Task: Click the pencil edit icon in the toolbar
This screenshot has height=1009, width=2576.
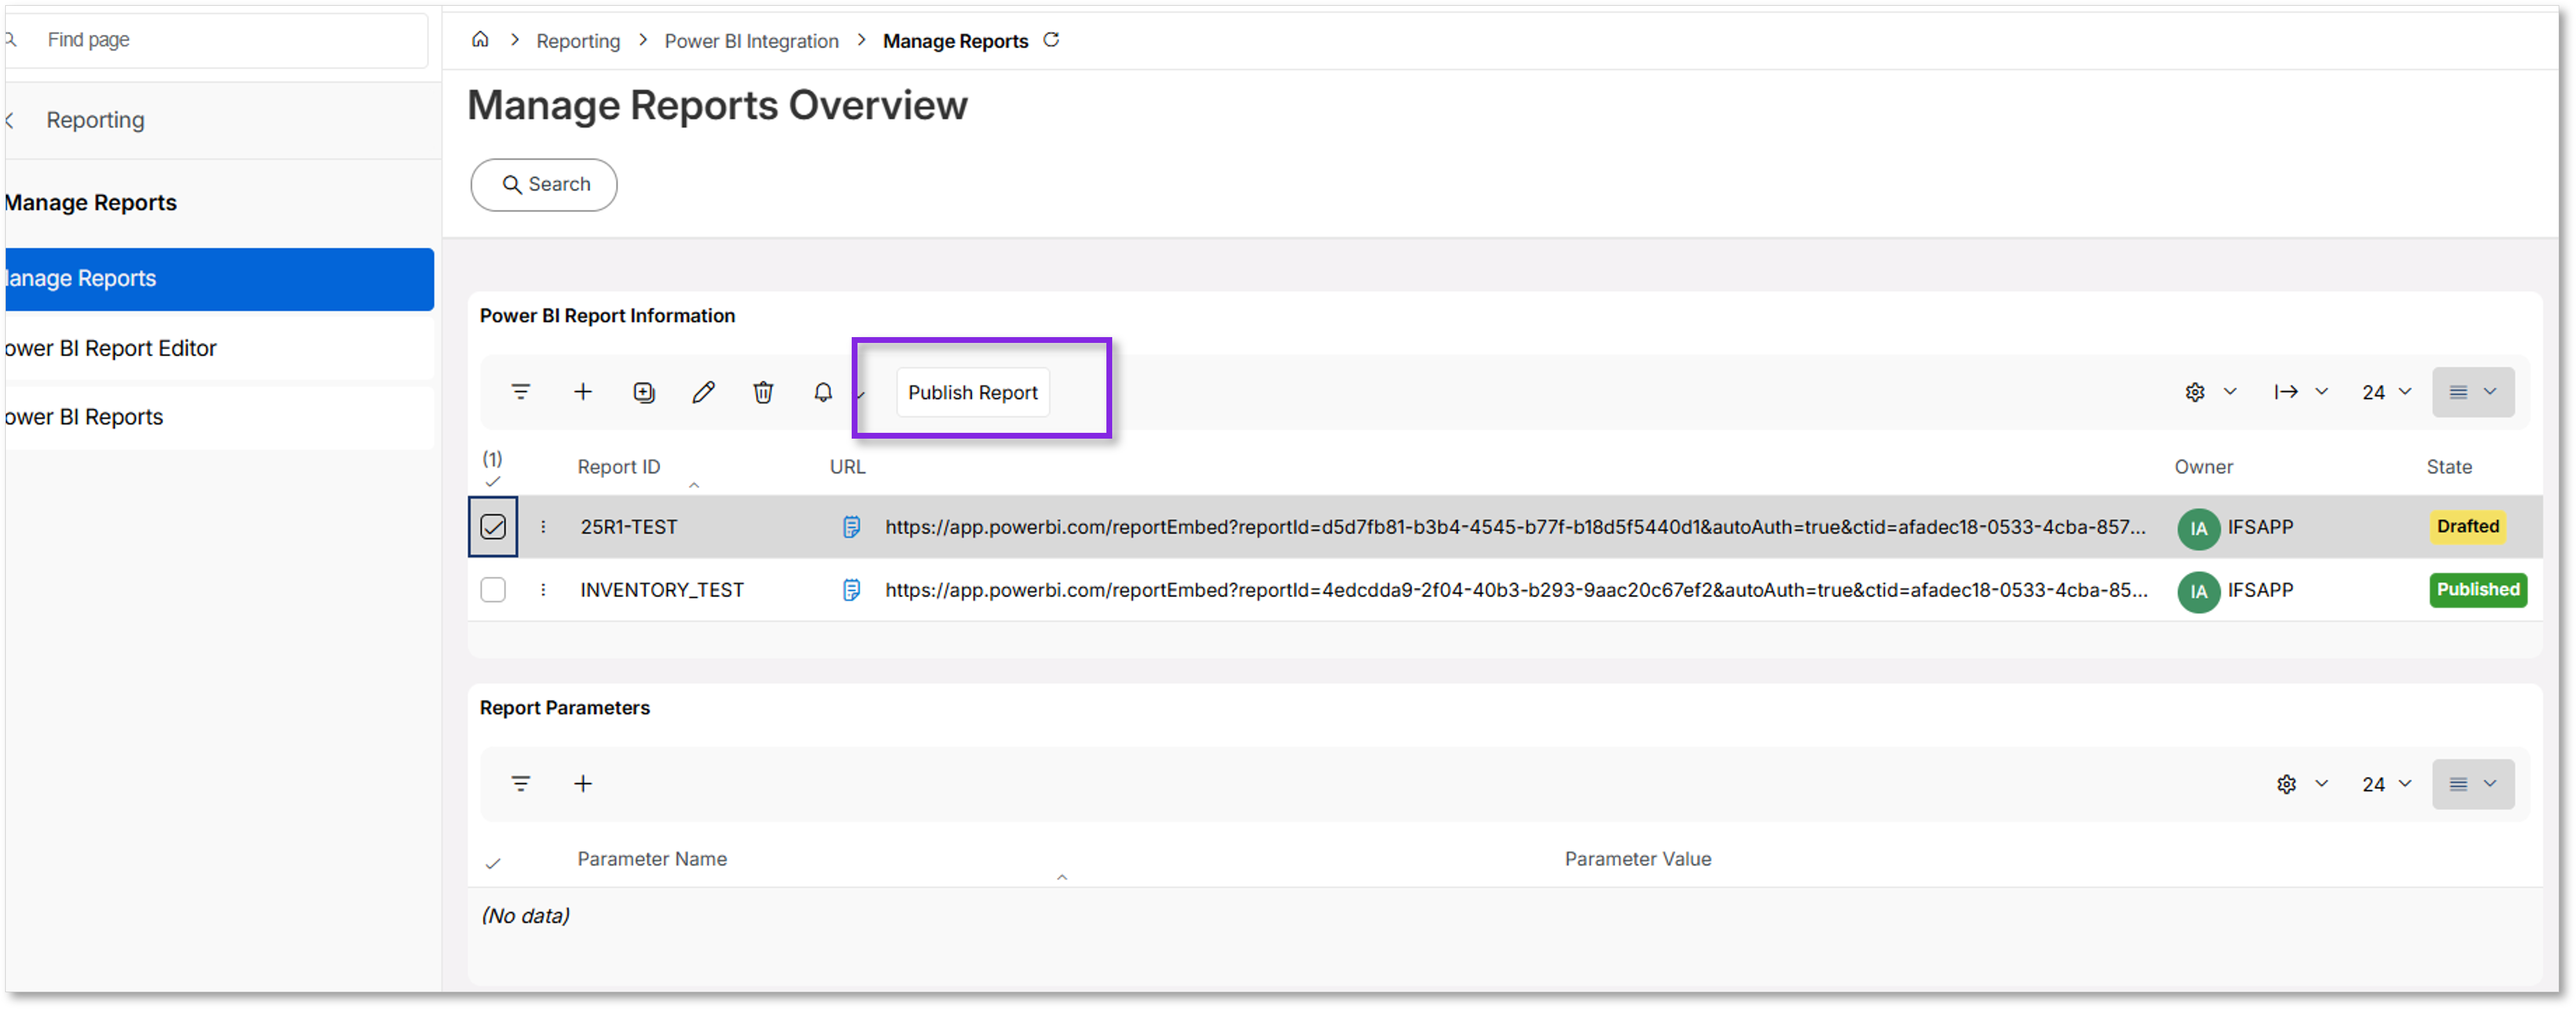Action: [x=704, y=392]
